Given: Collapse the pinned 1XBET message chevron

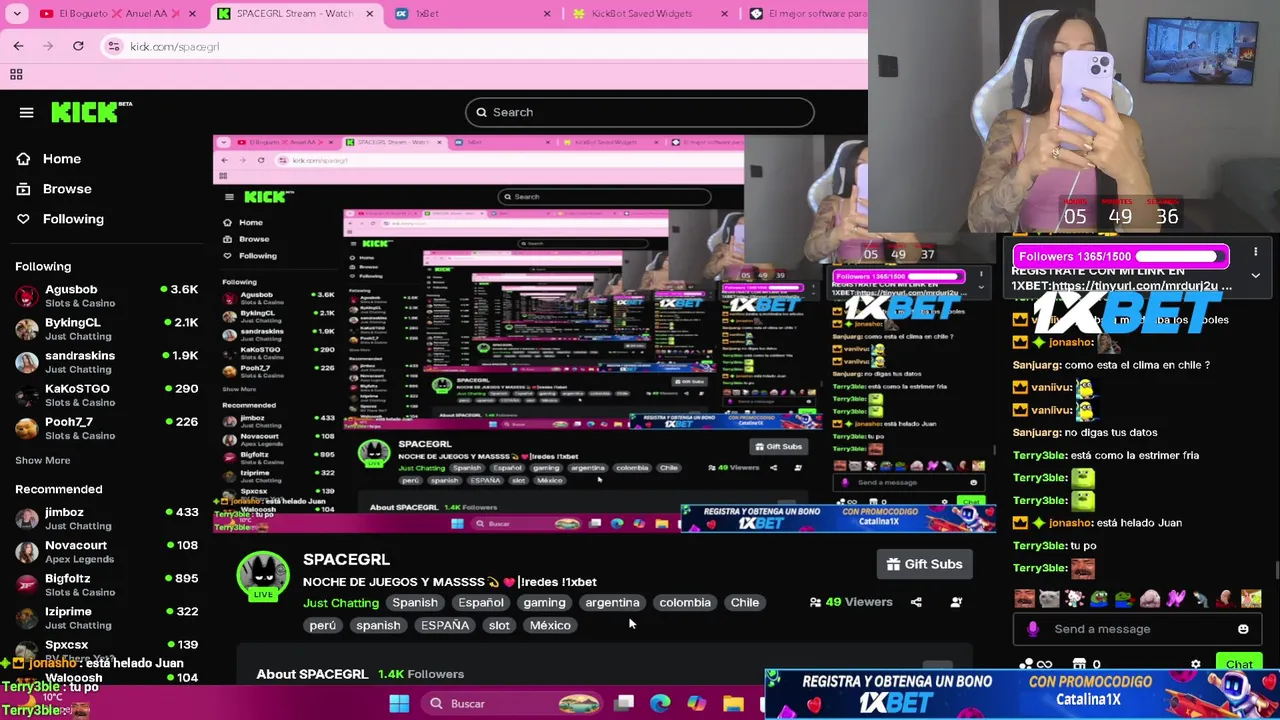Looking at the screenshot, I should pos(1255,276).
